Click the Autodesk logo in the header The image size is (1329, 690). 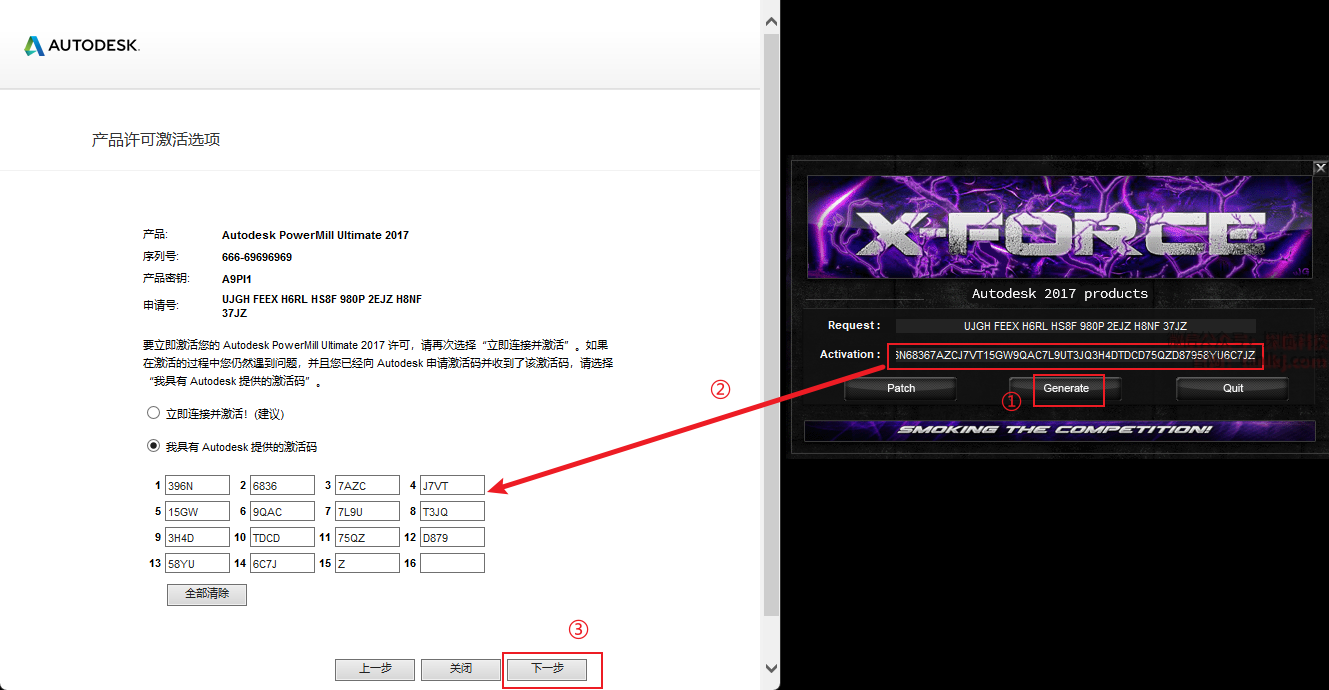tap(82, 45)
